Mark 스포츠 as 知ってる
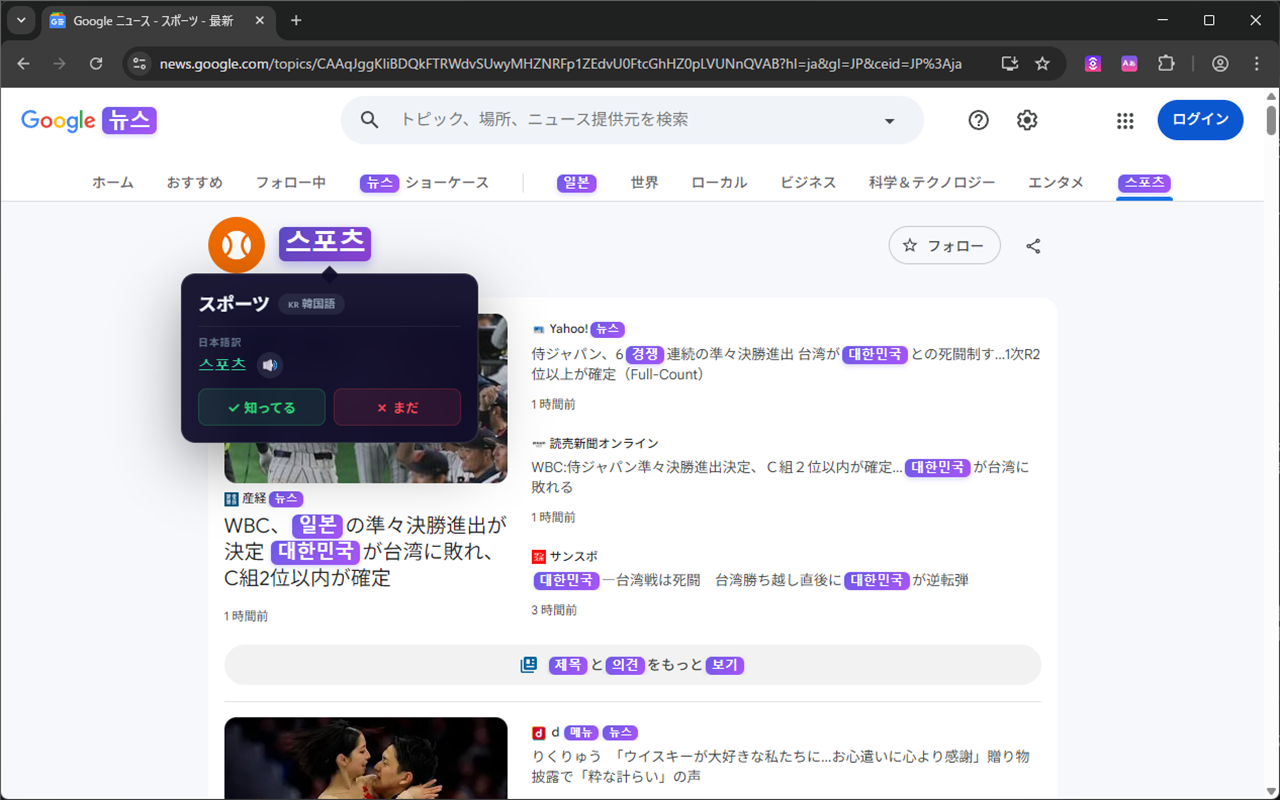 261,407
